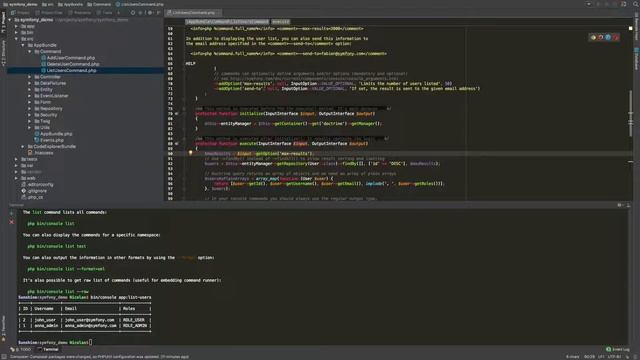Hide the Project tool window with hide icon
The image size is (640, 360).
click(158, 13)
